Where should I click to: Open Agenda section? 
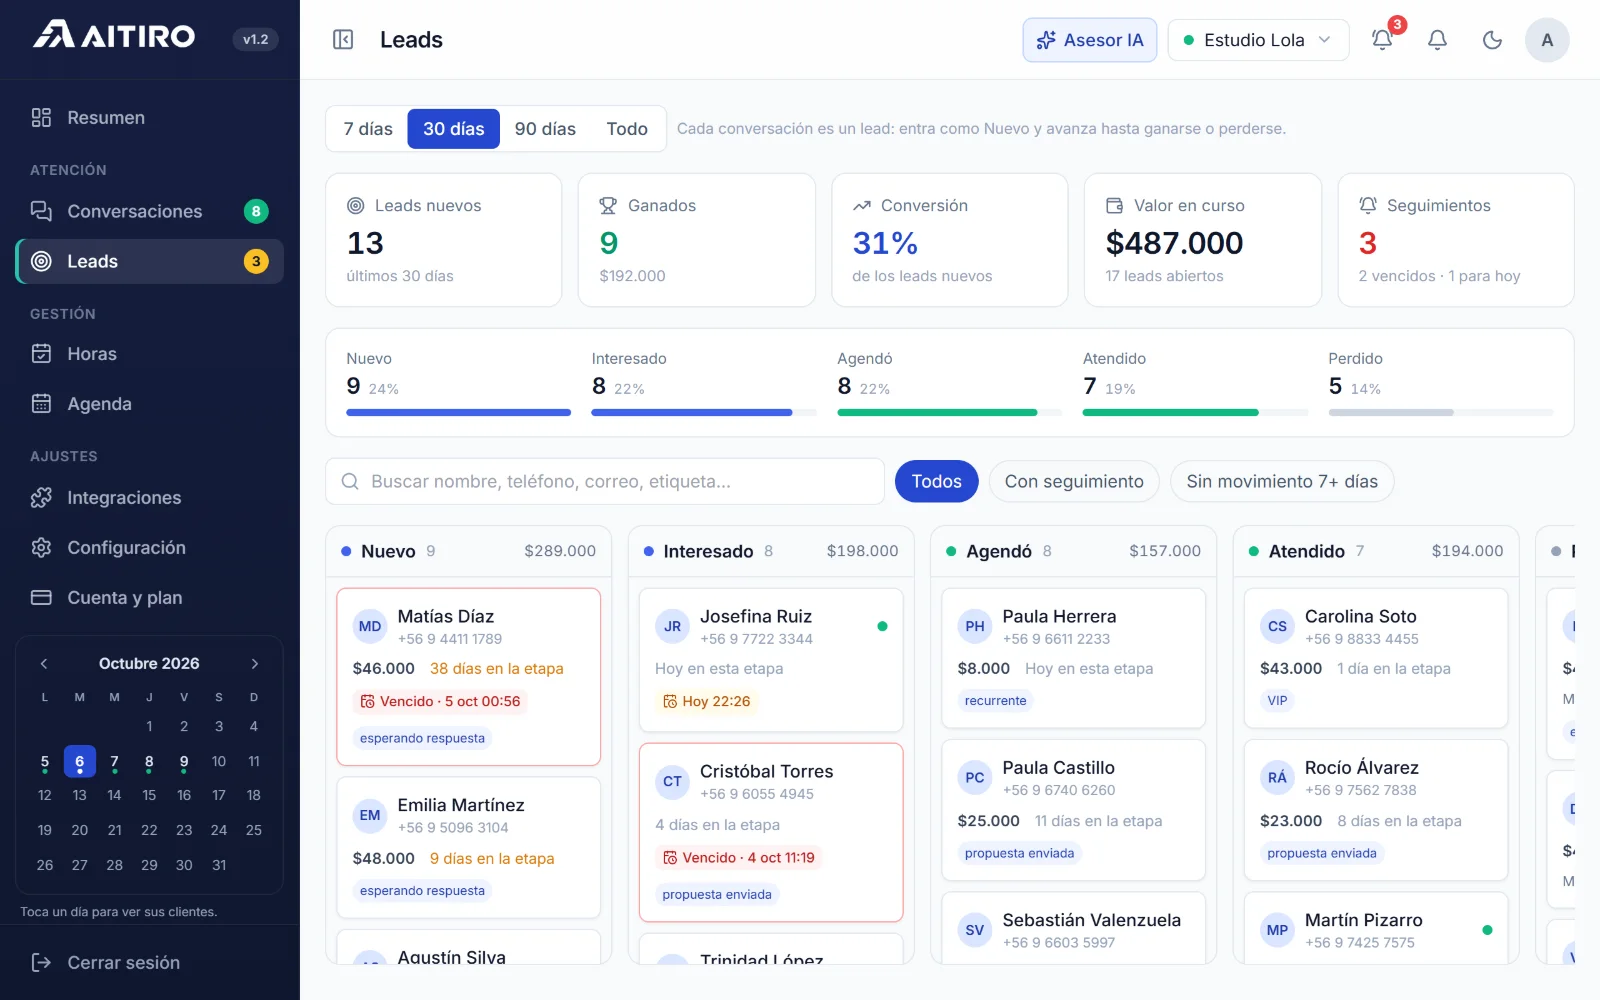[150, 404]
